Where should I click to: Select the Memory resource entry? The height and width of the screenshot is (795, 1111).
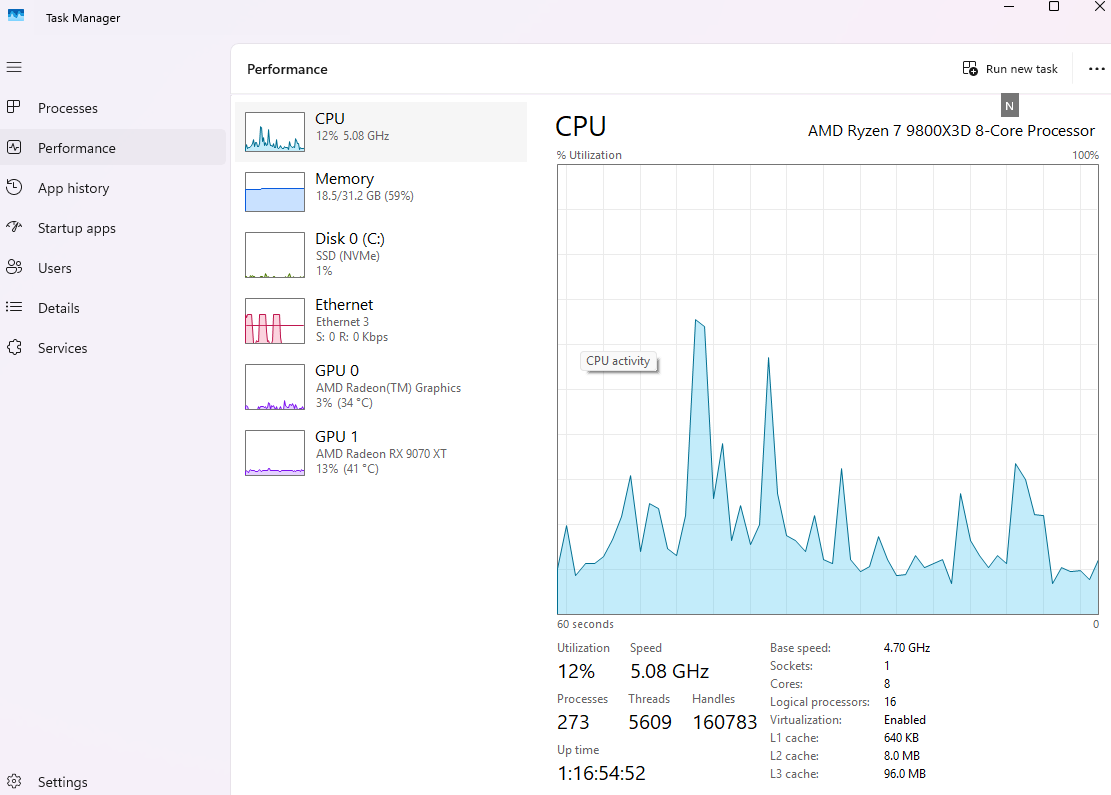[x=380, y=191]
